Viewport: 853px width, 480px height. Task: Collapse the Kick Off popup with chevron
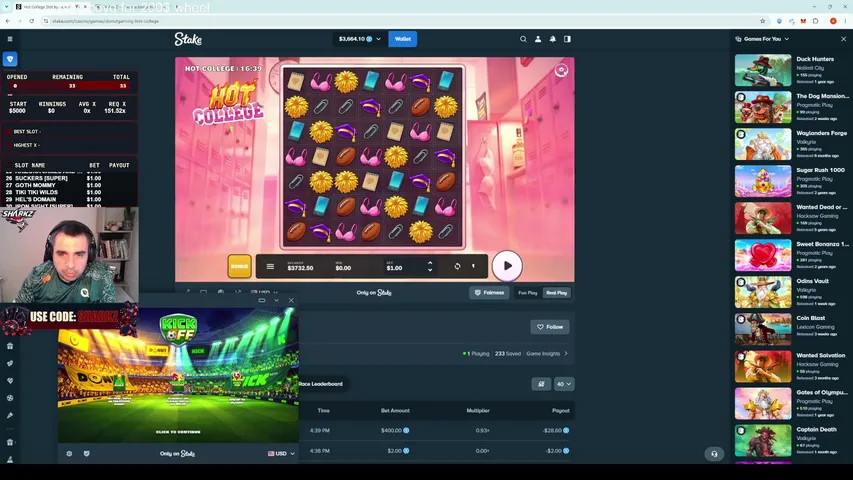tap(276, 300)
